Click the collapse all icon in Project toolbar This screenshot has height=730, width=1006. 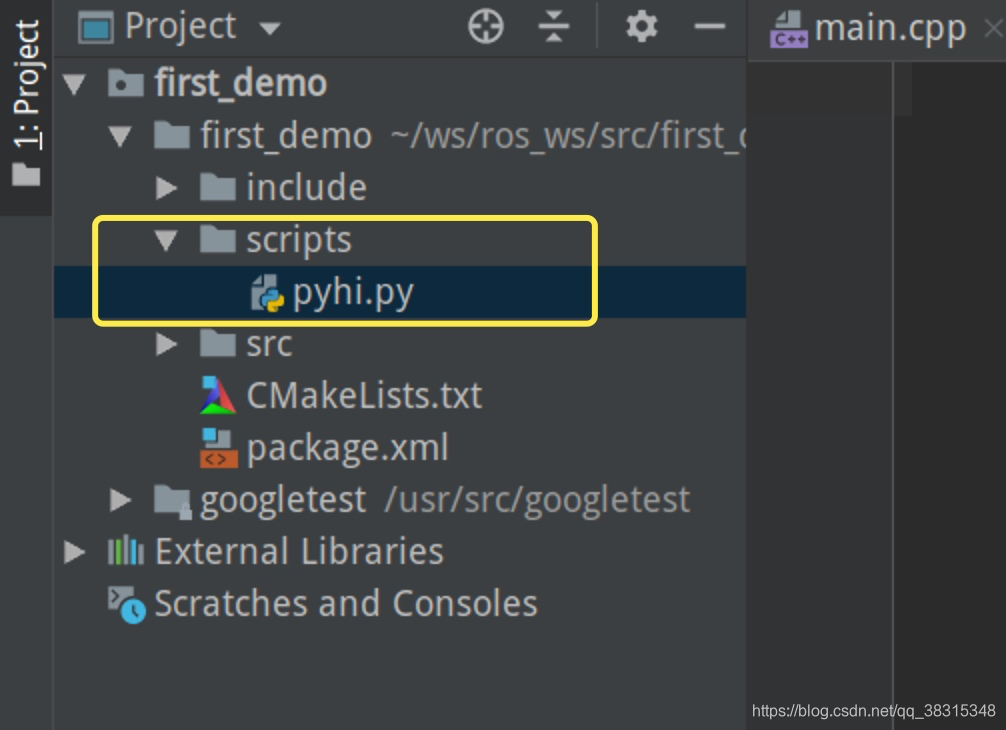click(x=554, y=27)
